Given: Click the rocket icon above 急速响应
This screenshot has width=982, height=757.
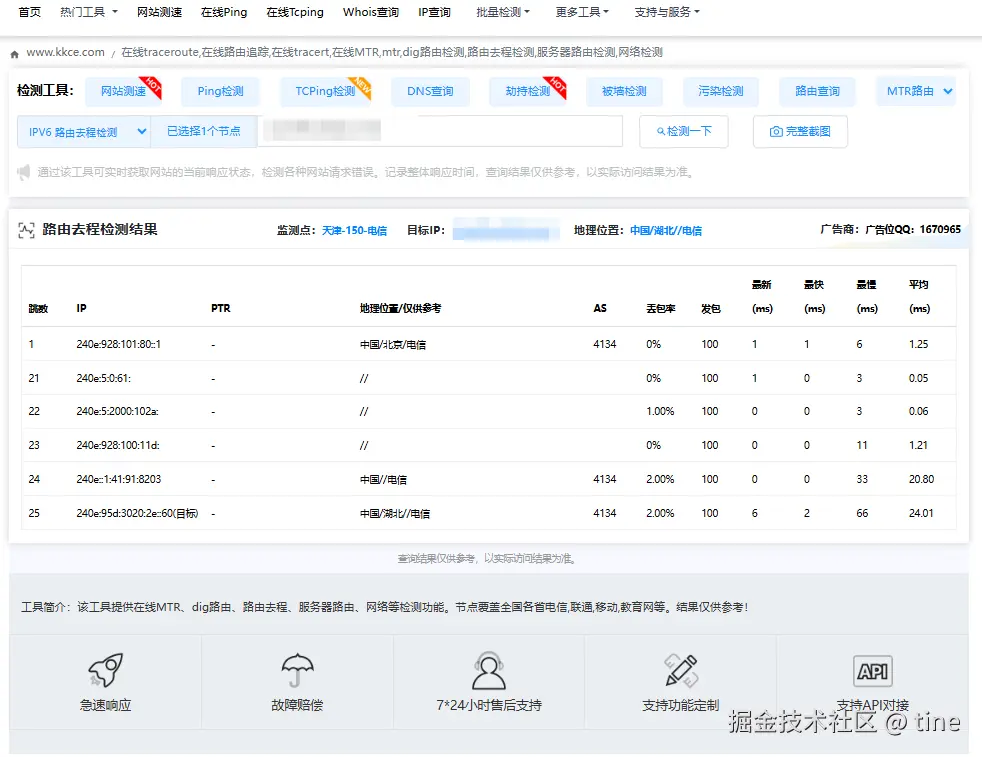Looking at the screenshot, I should point(105,669).
